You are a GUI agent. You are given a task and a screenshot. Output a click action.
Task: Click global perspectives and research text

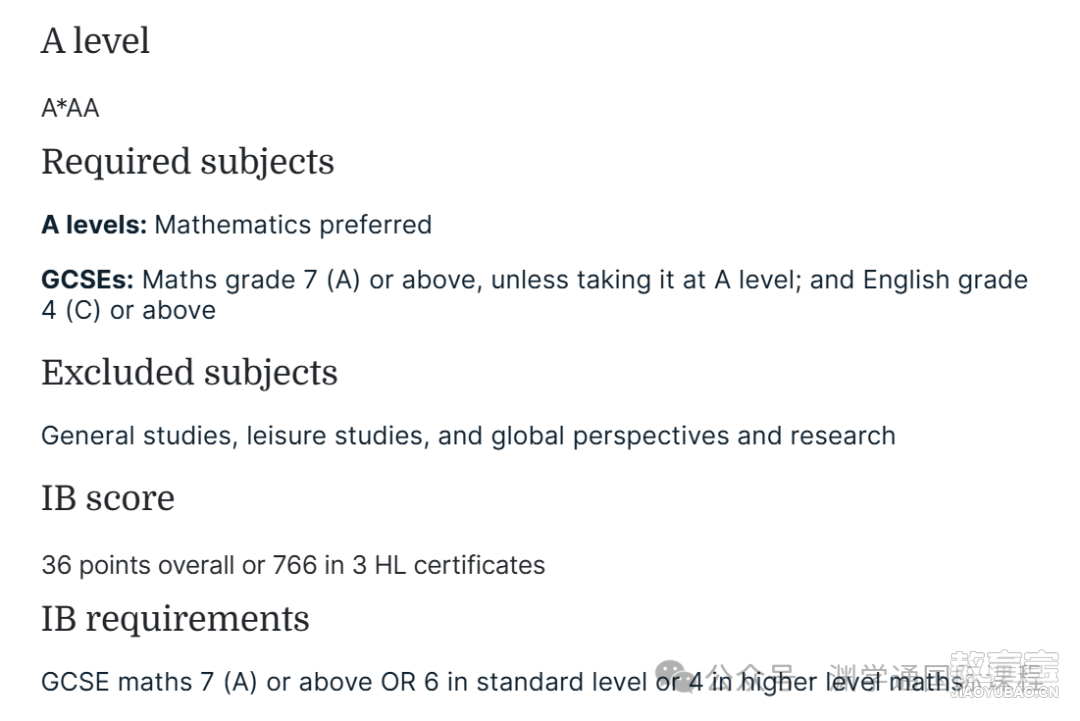click(693, 436)
